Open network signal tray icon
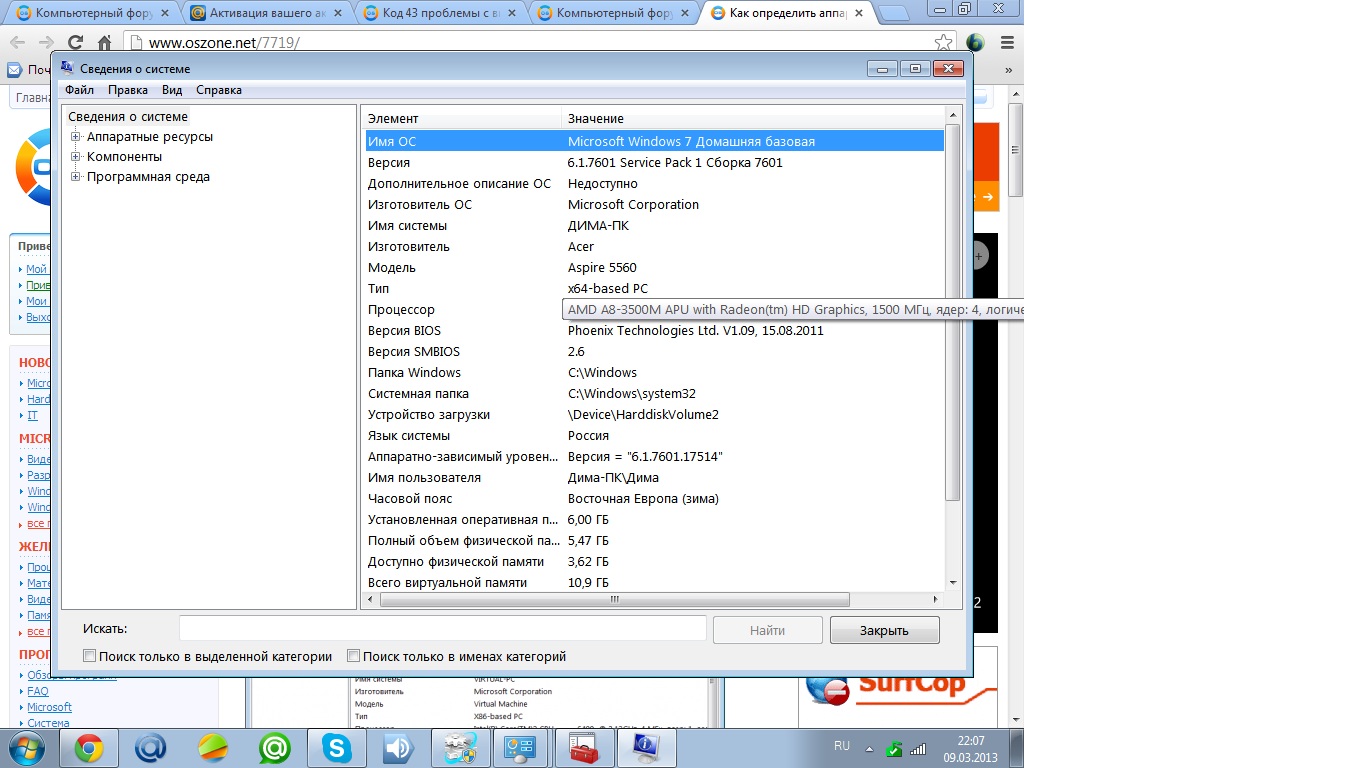This screenshot has height=768, width=1360. (x=918, y=748)
